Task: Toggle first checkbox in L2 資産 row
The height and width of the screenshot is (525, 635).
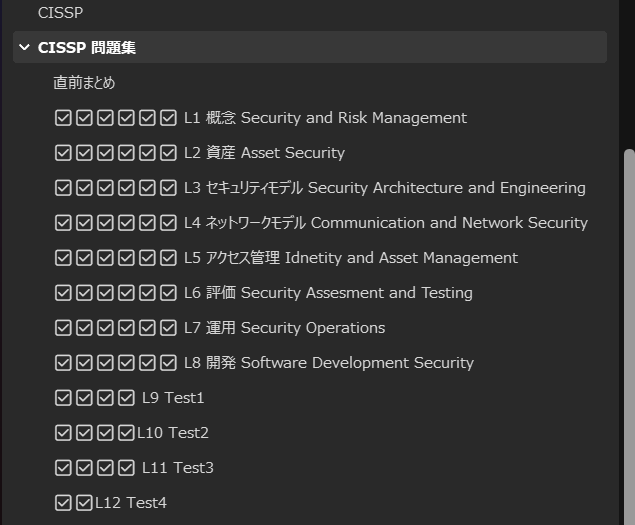Action: pos(63,153)
